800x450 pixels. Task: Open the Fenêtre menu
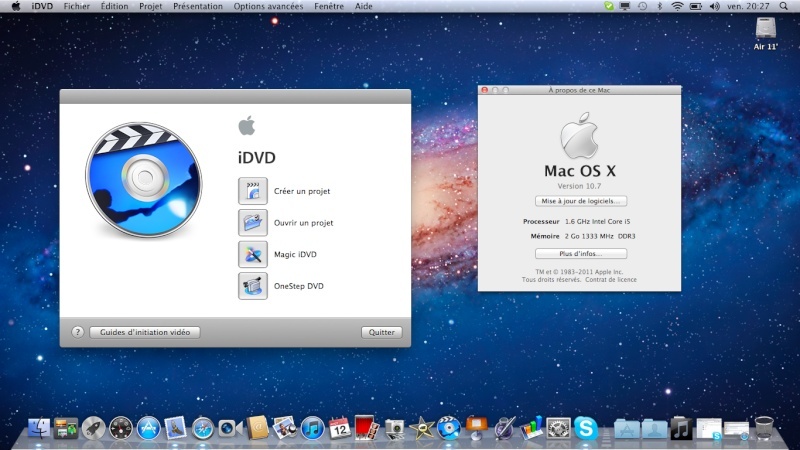click(x=329, y=6)
